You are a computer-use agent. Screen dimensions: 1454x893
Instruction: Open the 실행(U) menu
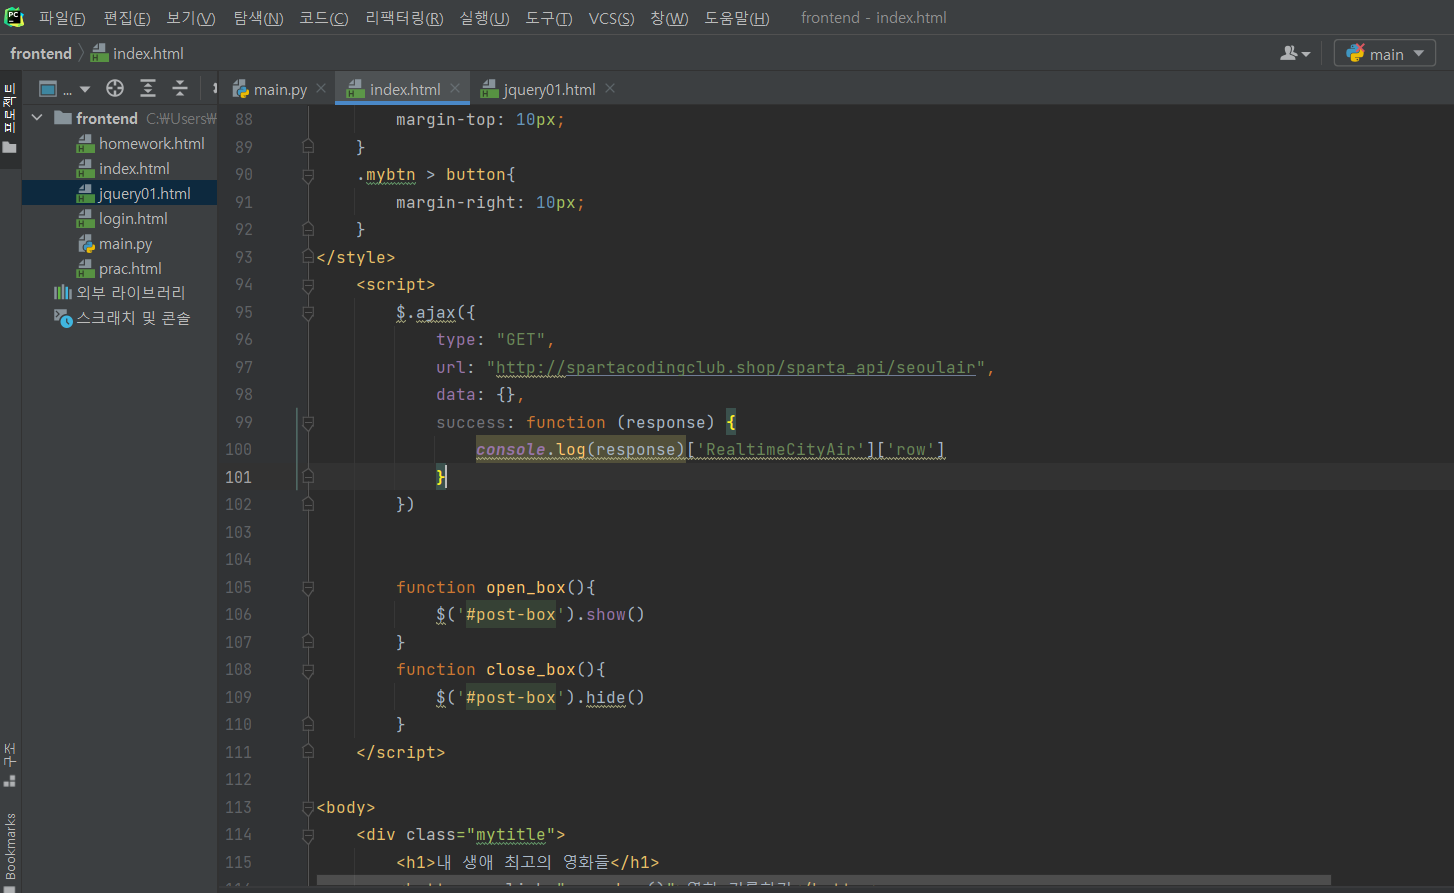(484, 18)
